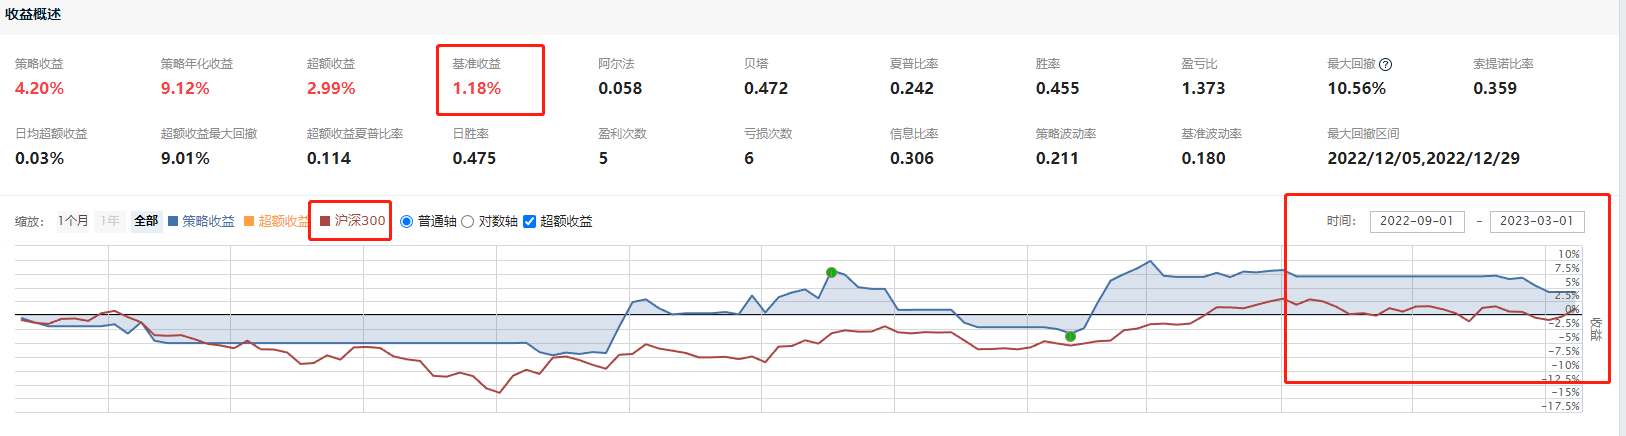Click the help icon beside 最大回撤
1626x436 pixels.
tap(1386, 64)
